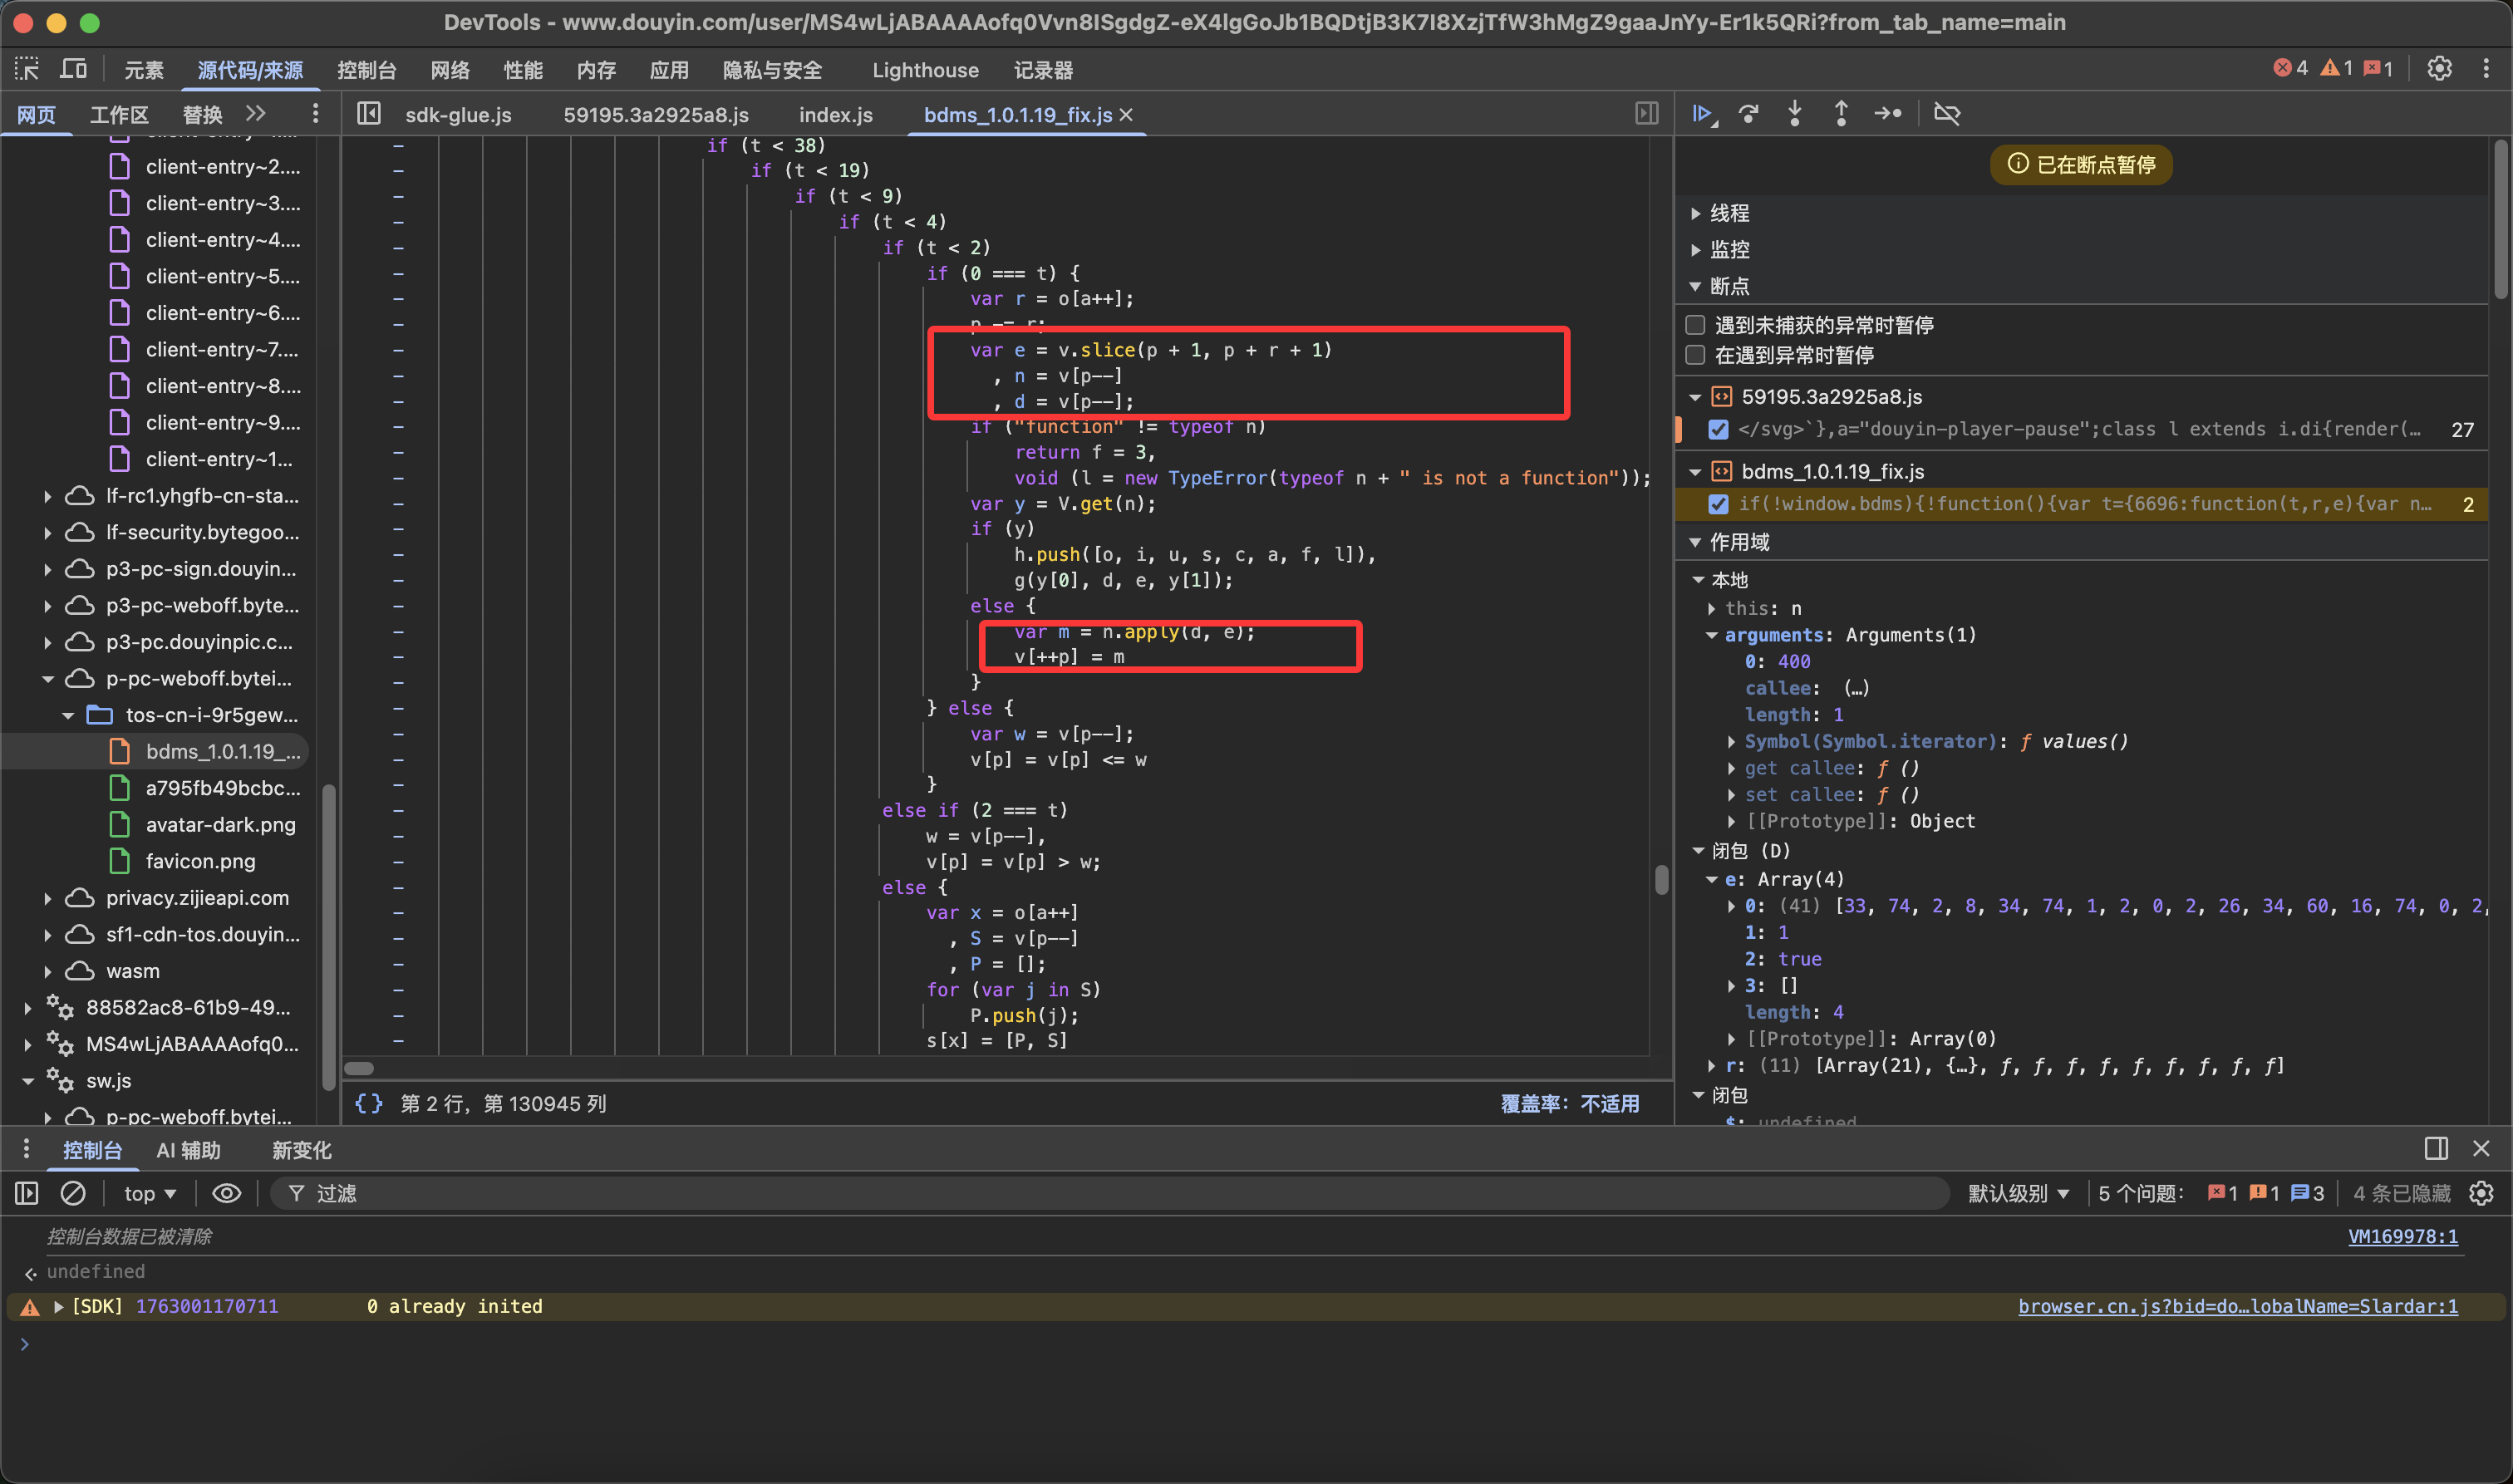The width and height of the screenshot is (2513, 1484).
Task: Resume script execution button
Action: click(1702, 114)
